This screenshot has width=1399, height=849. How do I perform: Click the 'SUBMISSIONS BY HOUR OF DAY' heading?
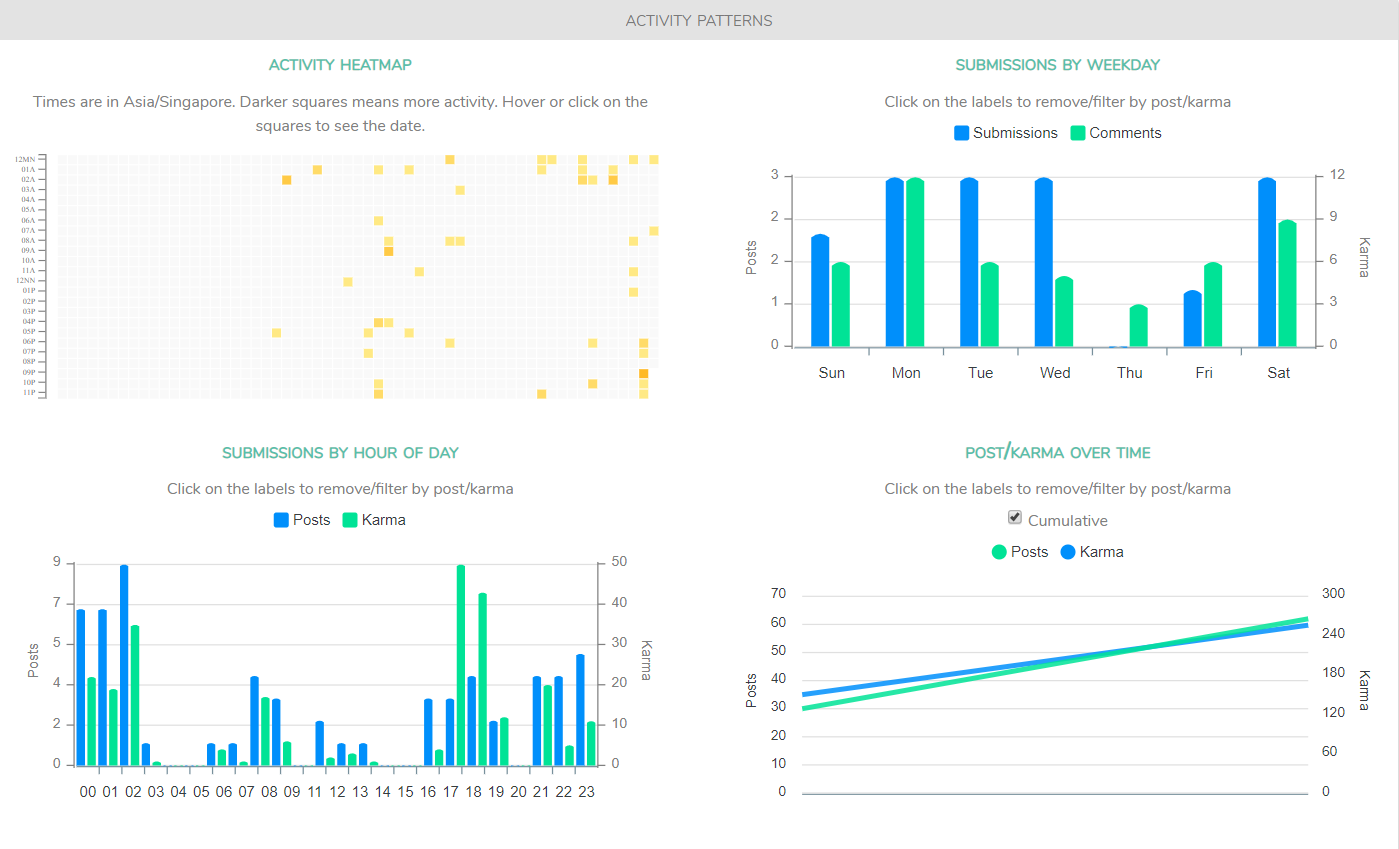pos(340,453)
